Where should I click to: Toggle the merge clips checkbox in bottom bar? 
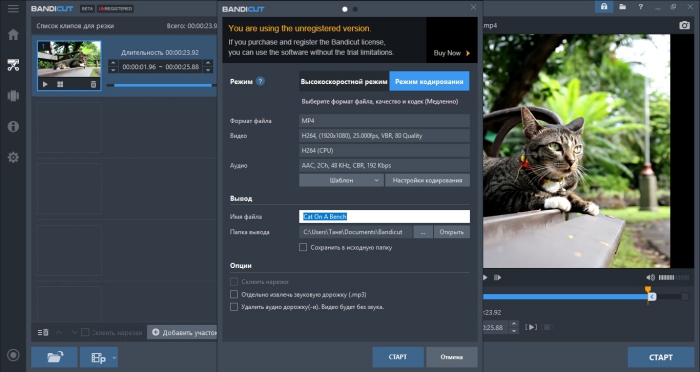click(85, 332)
